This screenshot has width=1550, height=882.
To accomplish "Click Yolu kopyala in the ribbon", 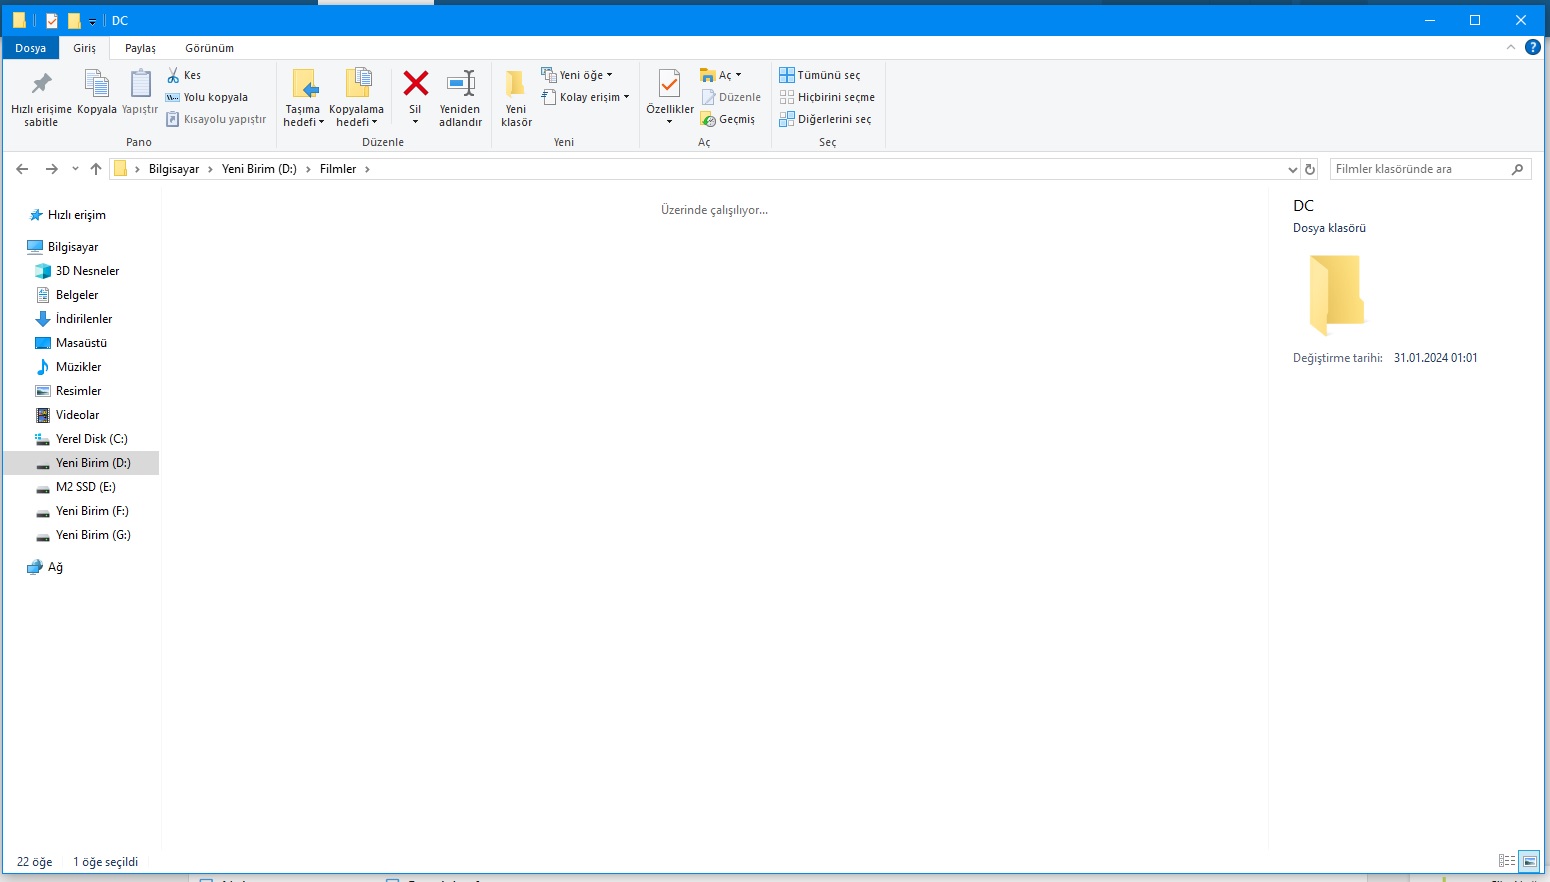I will click(x=207, y=97).
